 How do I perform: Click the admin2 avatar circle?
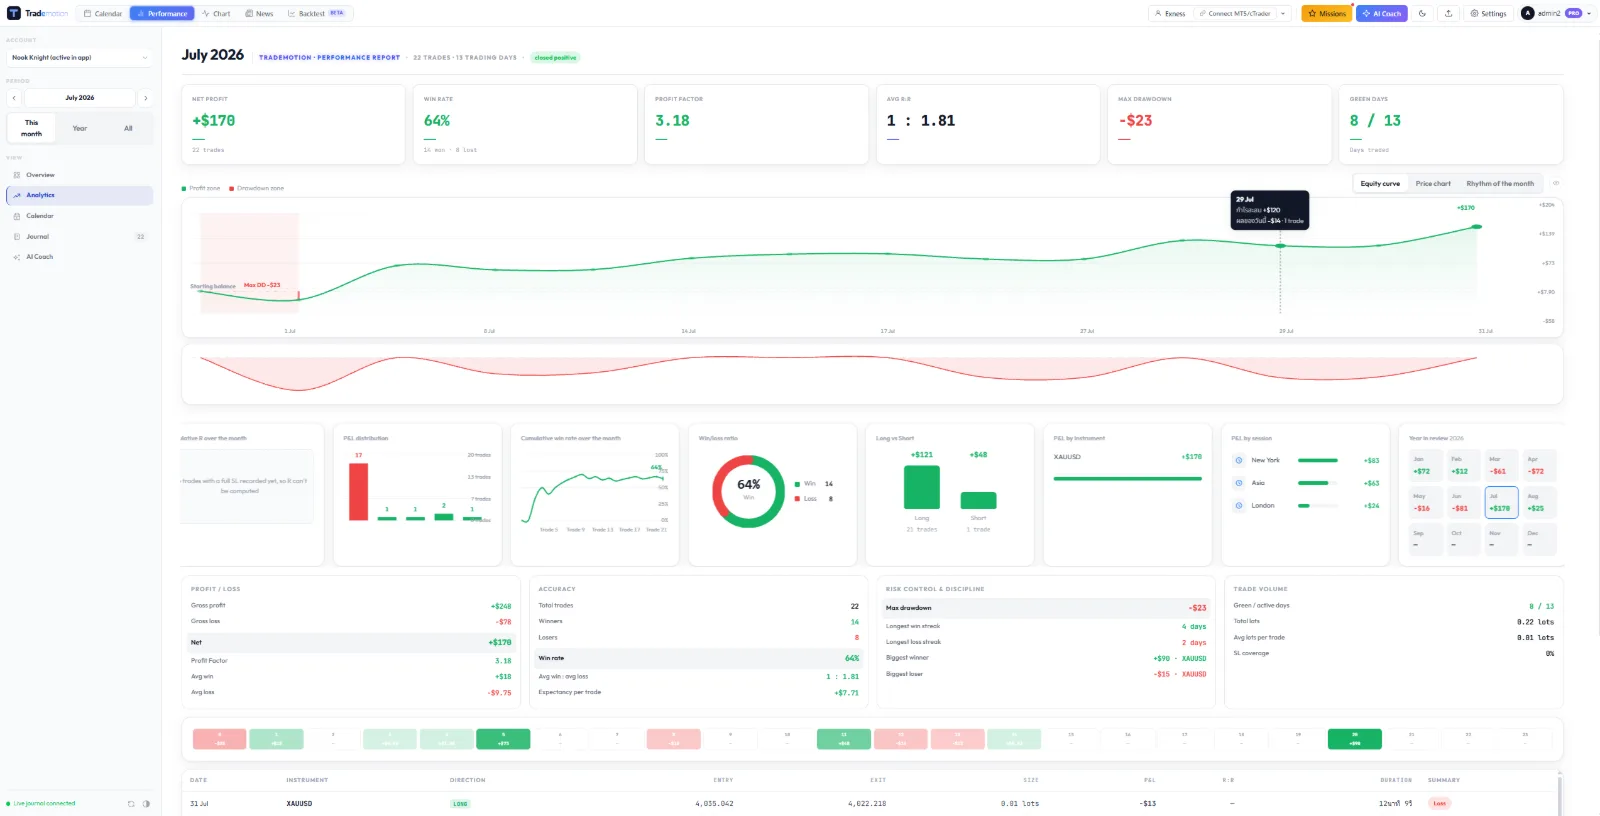(1527, 13)
